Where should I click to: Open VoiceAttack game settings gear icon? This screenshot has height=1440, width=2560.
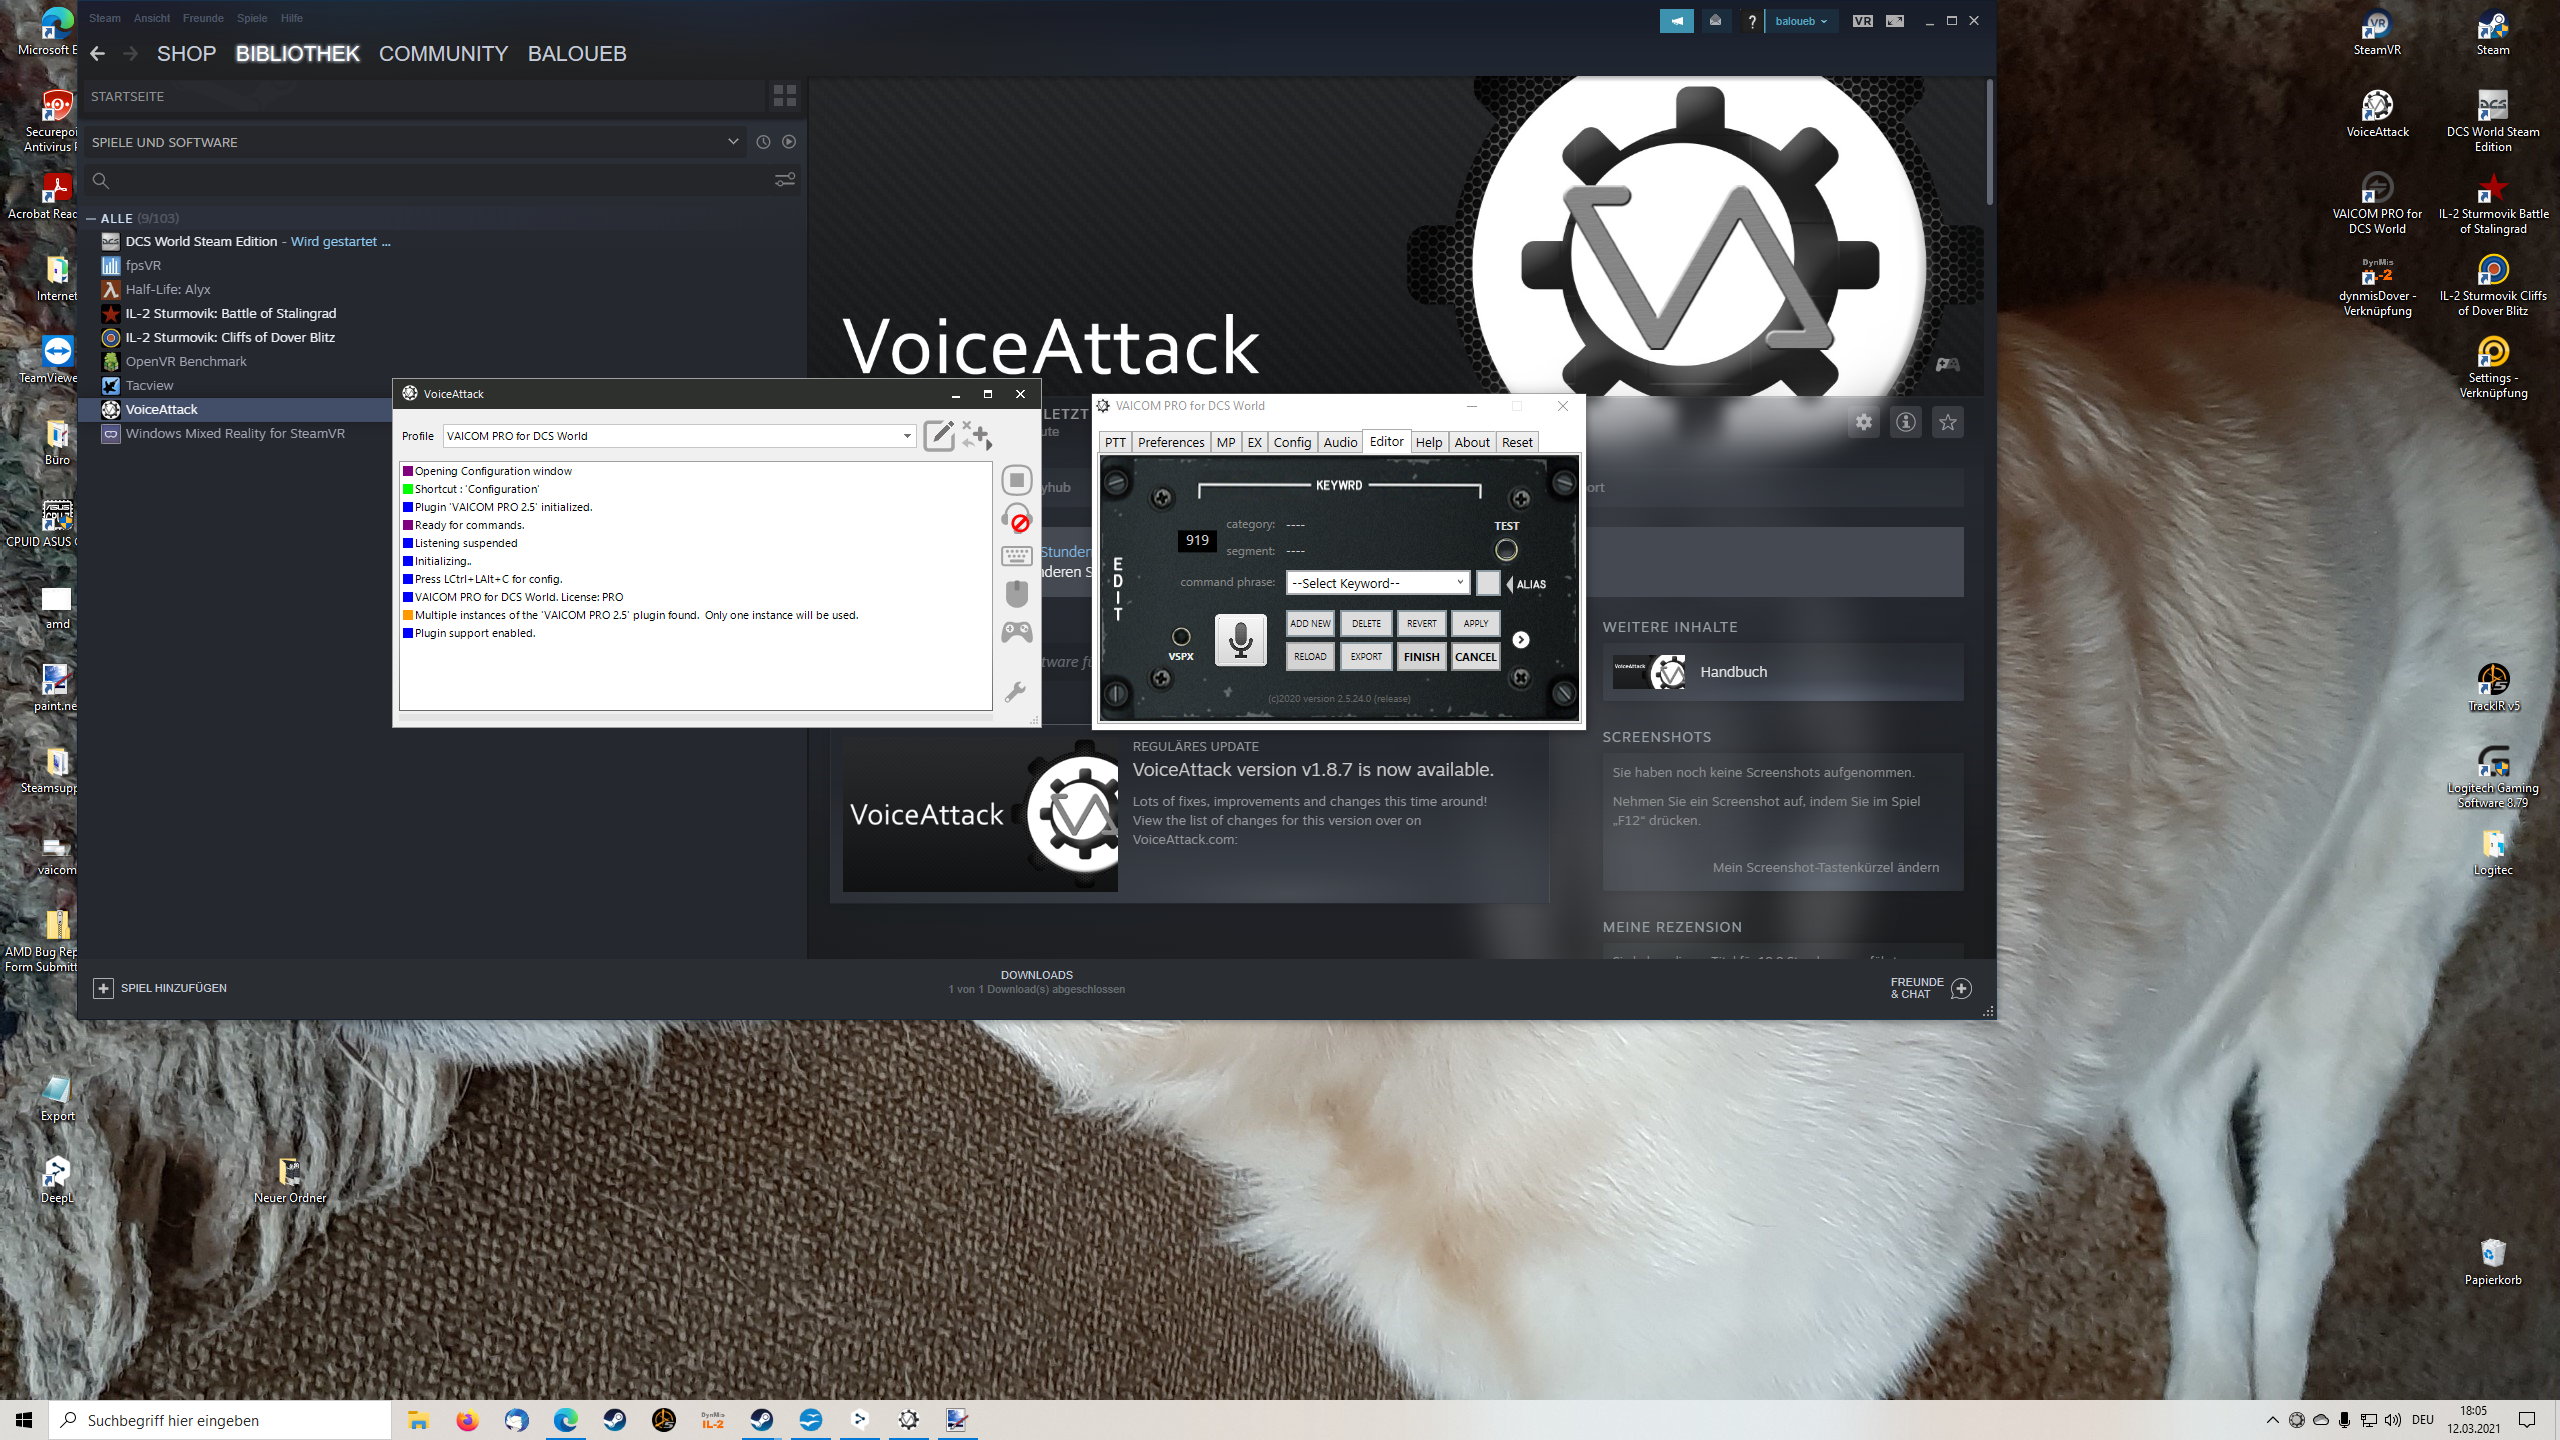tap(1864, 423)
